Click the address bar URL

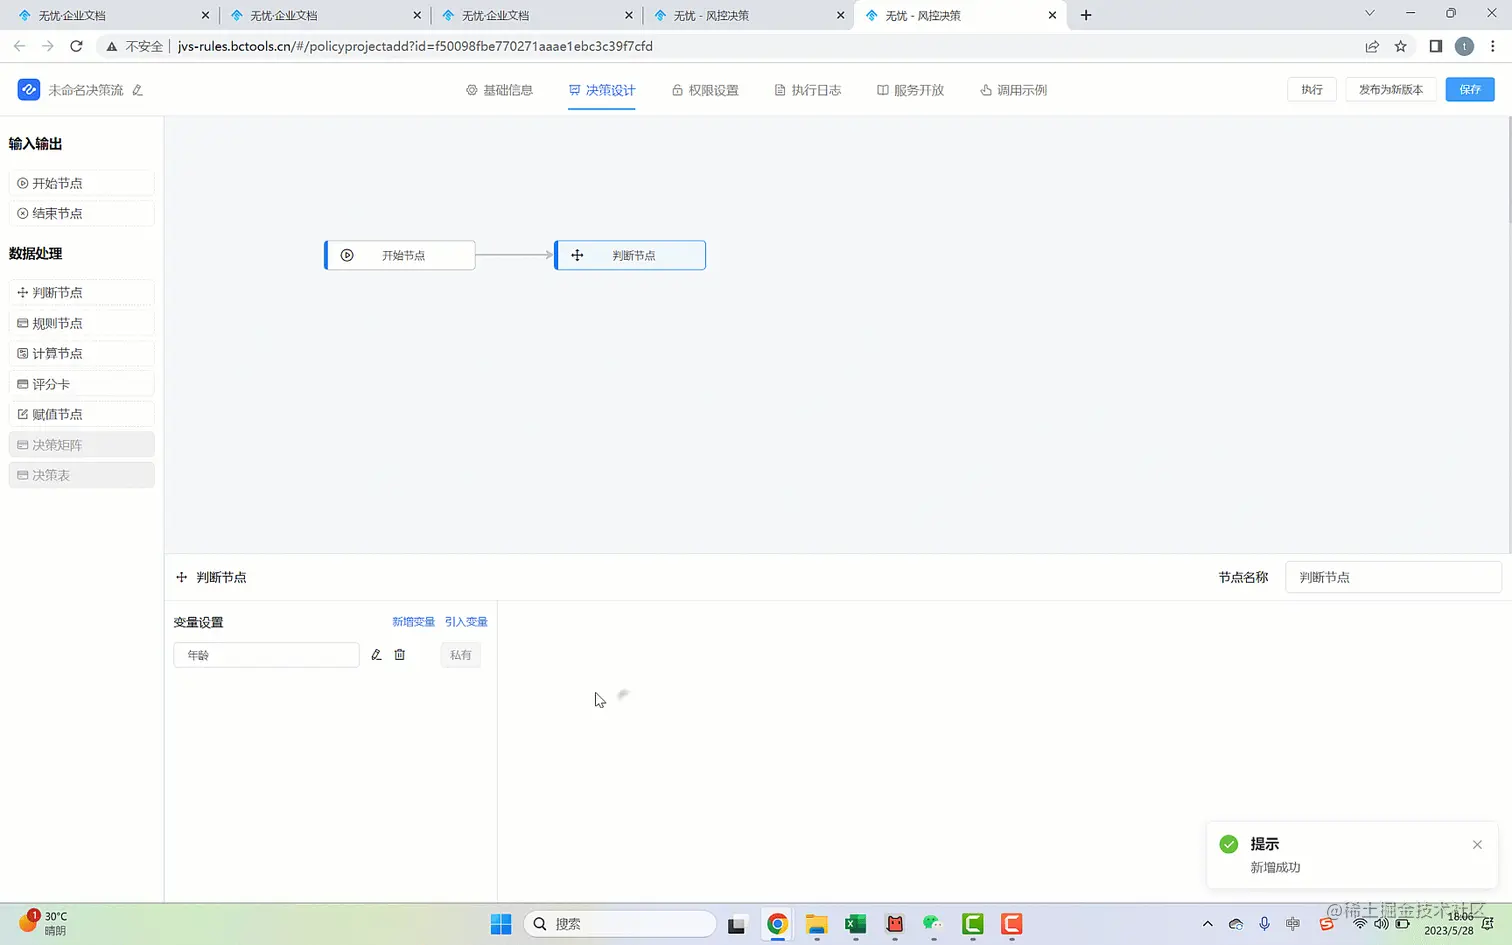[x=415, y=46]
